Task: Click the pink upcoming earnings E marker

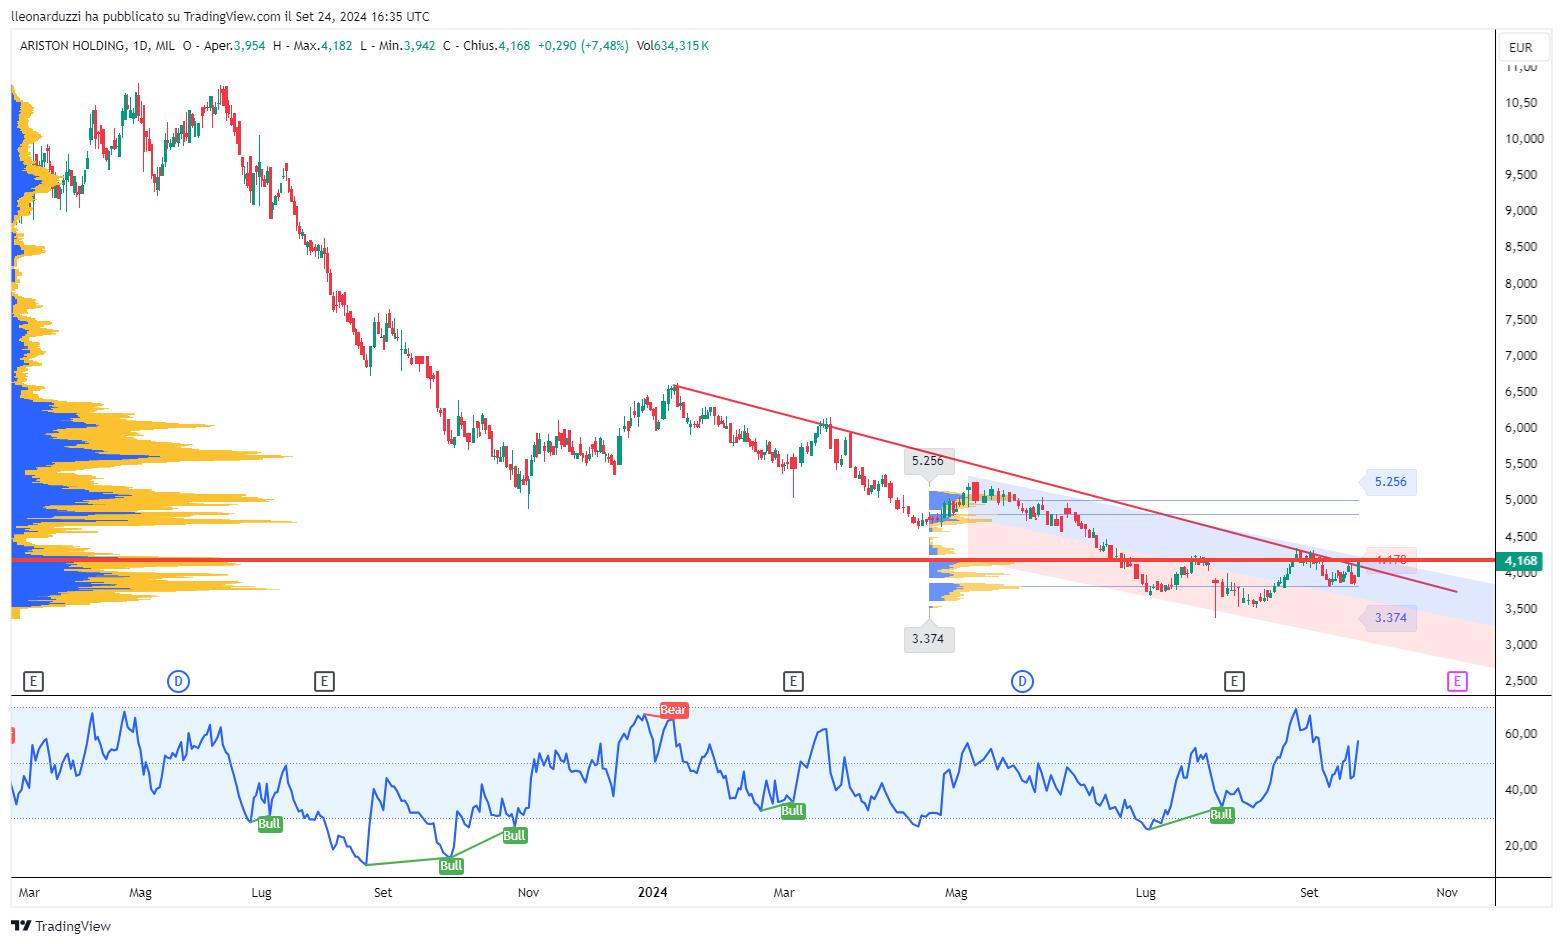Action: [1457, 681]
